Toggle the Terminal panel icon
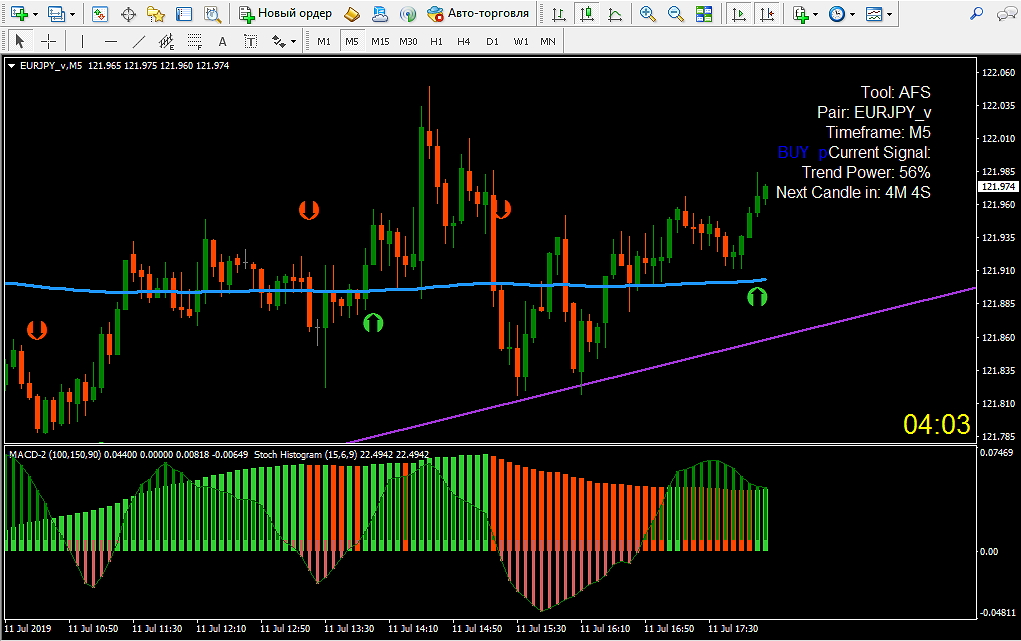 [184, 14]
